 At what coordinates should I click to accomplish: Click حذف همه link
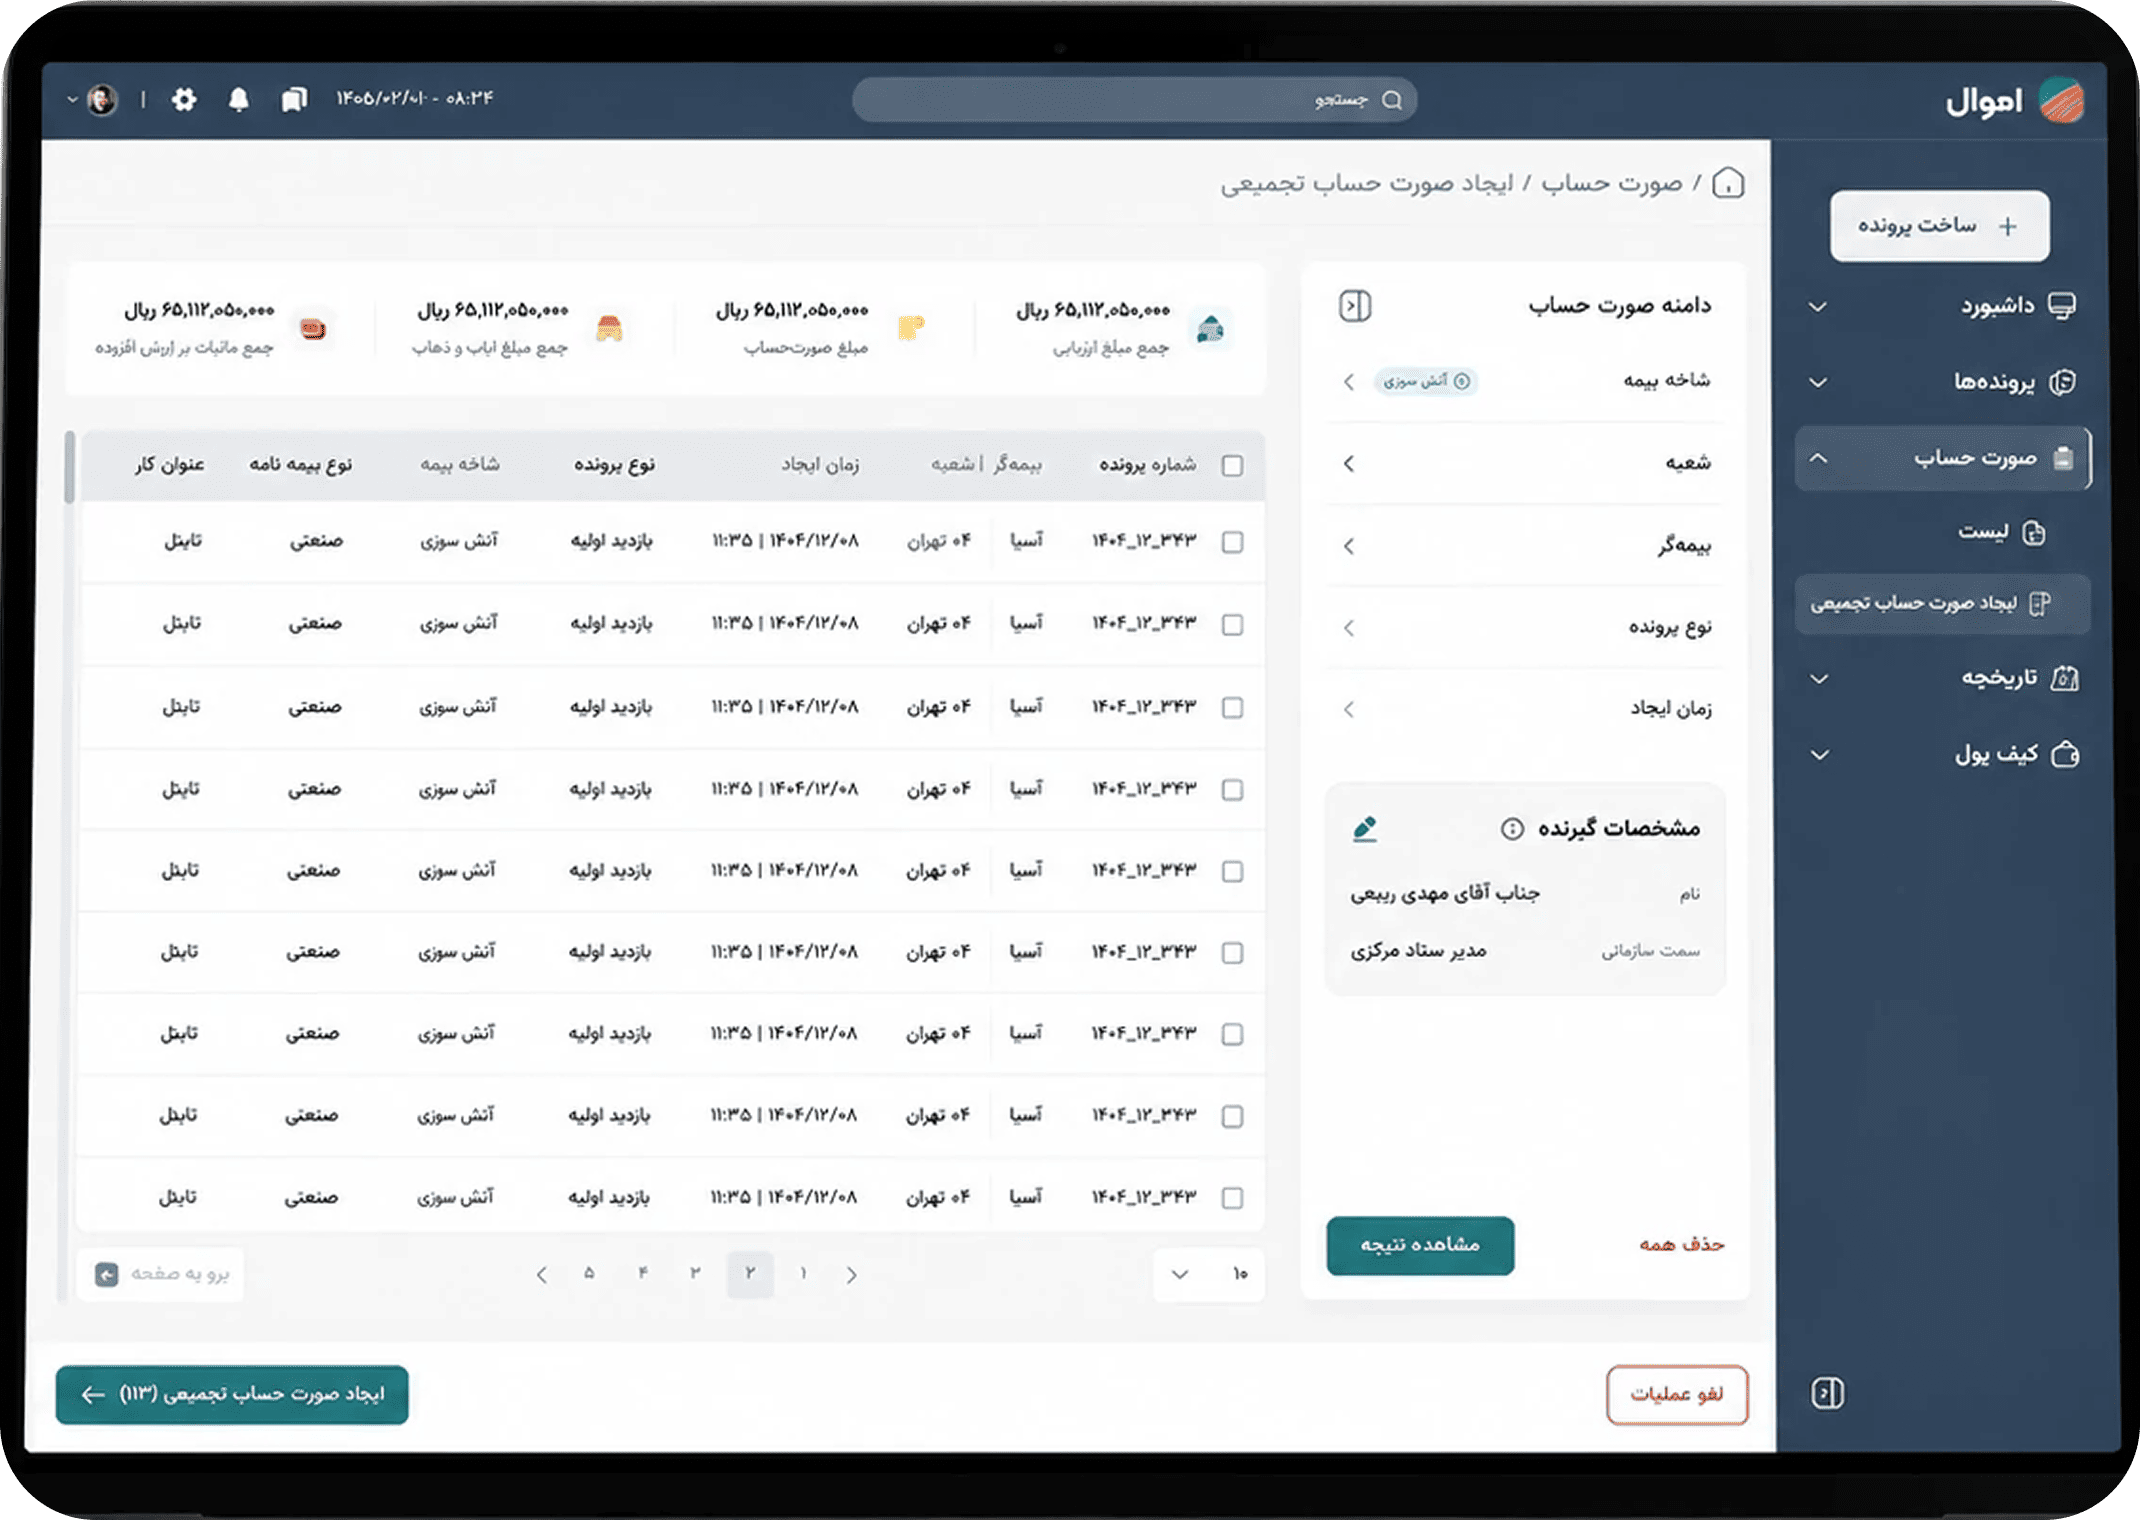(1681, 1245)
